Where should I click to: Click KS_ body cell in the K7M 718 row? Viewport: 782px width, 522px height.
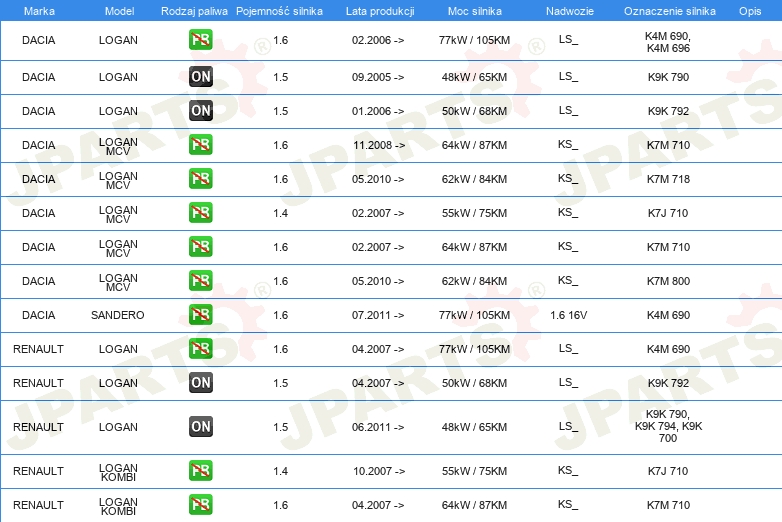(568, 179)
